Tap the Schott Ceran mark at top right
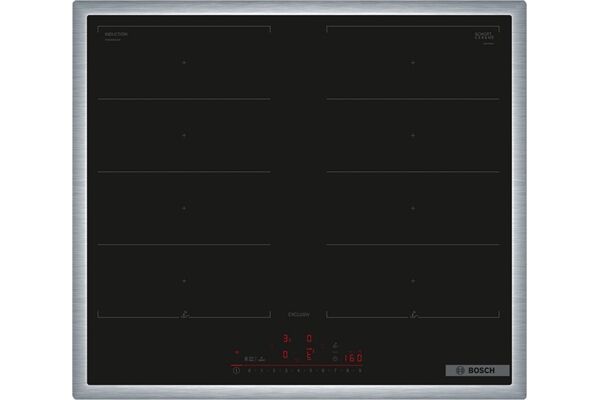Image resolution: width=600 pixels, height=400 pixels. click(x=485, y=36)
